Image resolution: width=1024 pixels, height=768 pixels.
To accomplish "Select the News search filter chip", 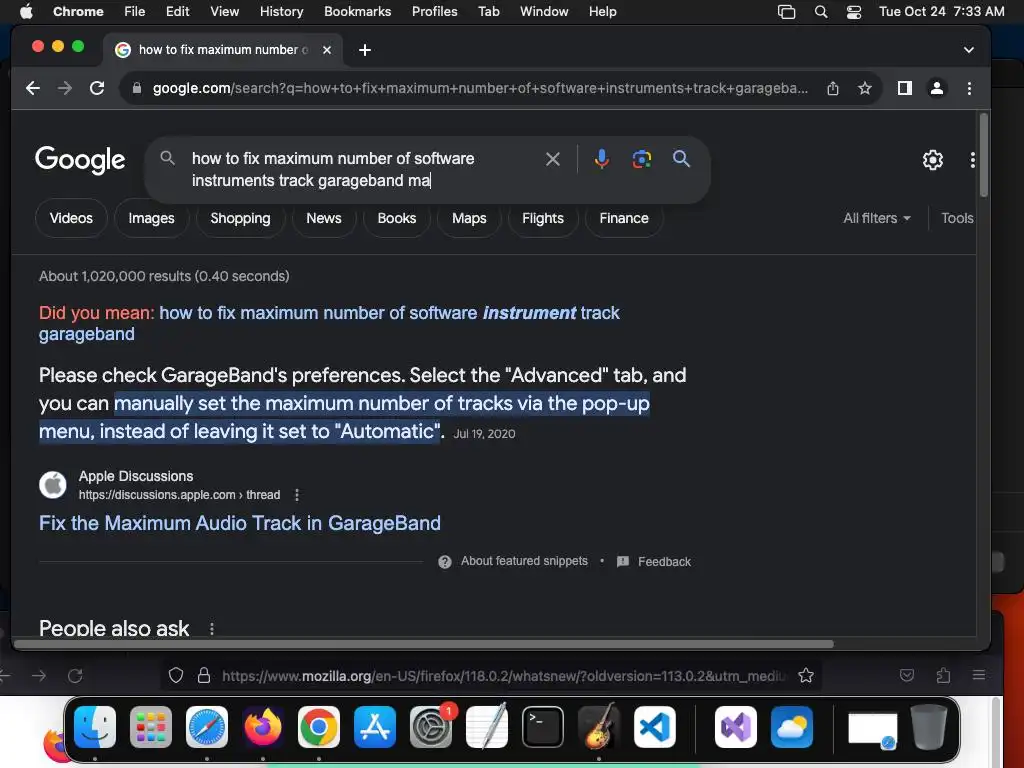I will 324,218.
